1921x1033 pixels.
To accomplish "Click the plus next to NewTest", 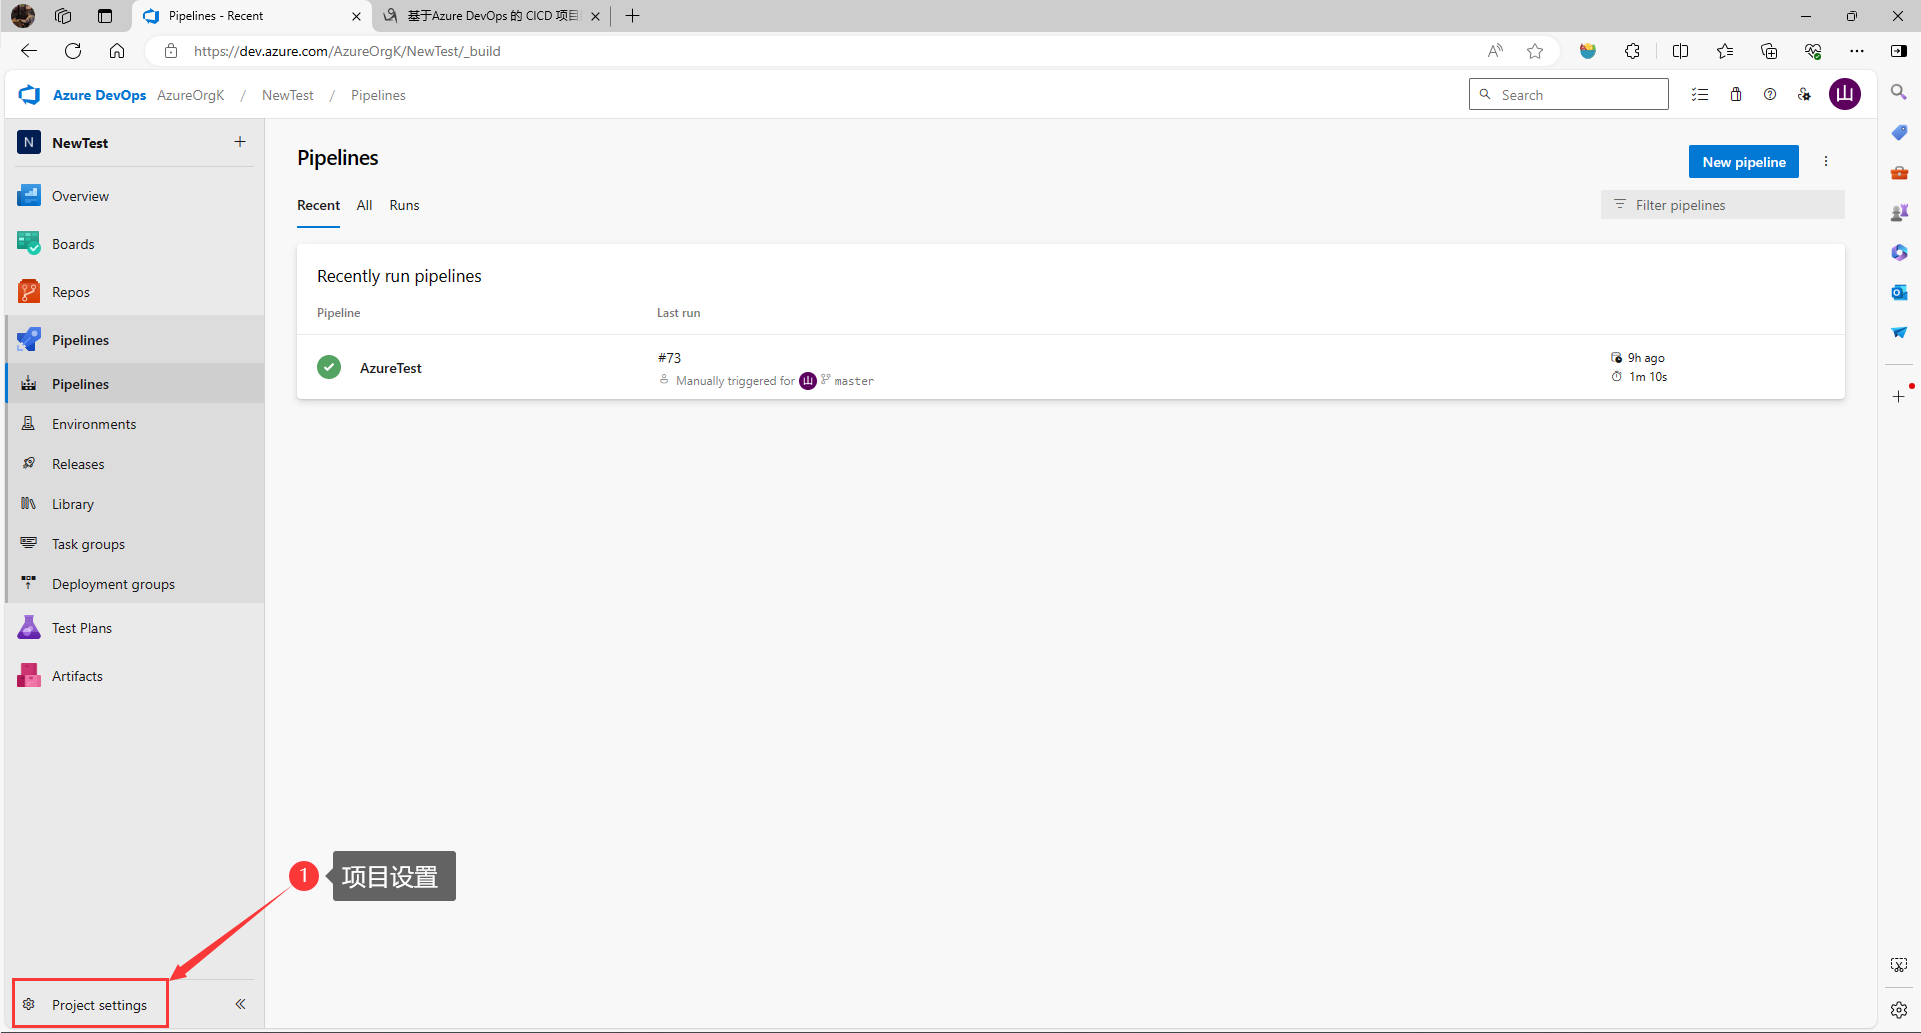I will coord(240,142).
